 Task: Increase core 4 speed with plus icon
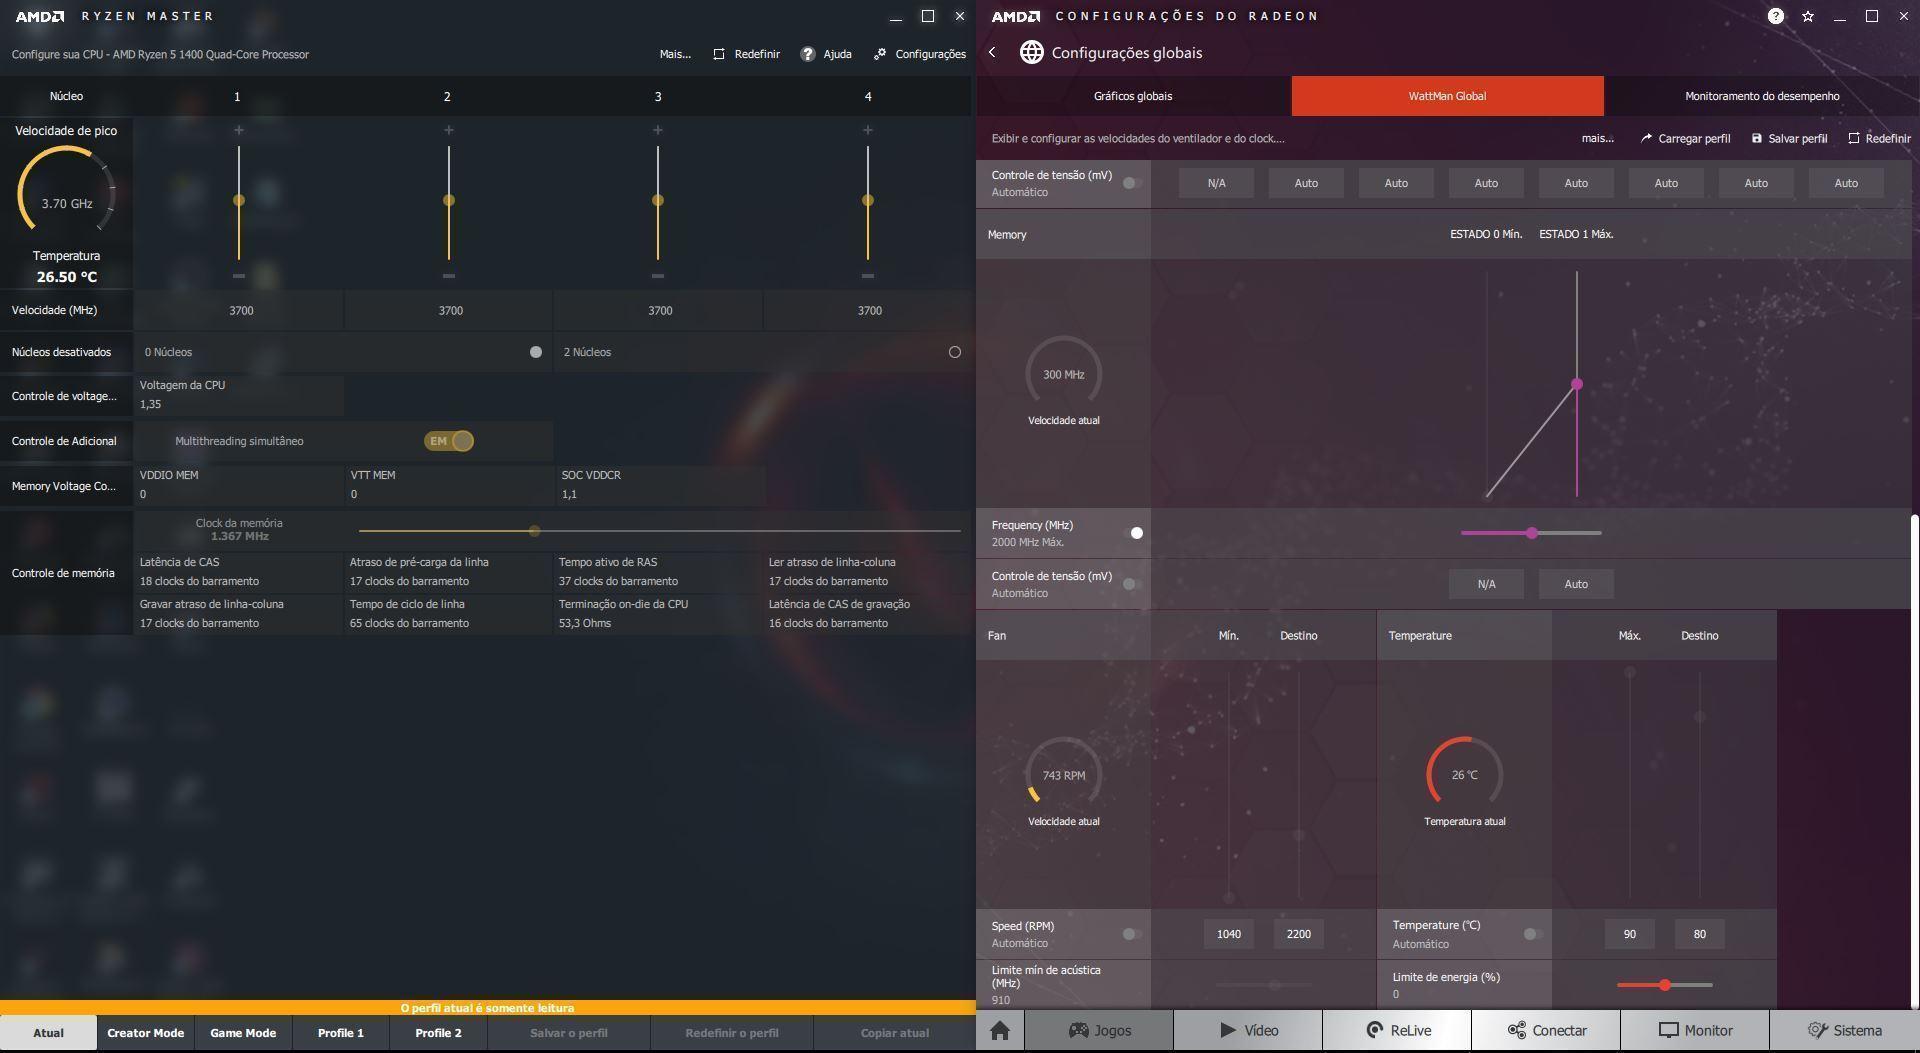(868, 130)
